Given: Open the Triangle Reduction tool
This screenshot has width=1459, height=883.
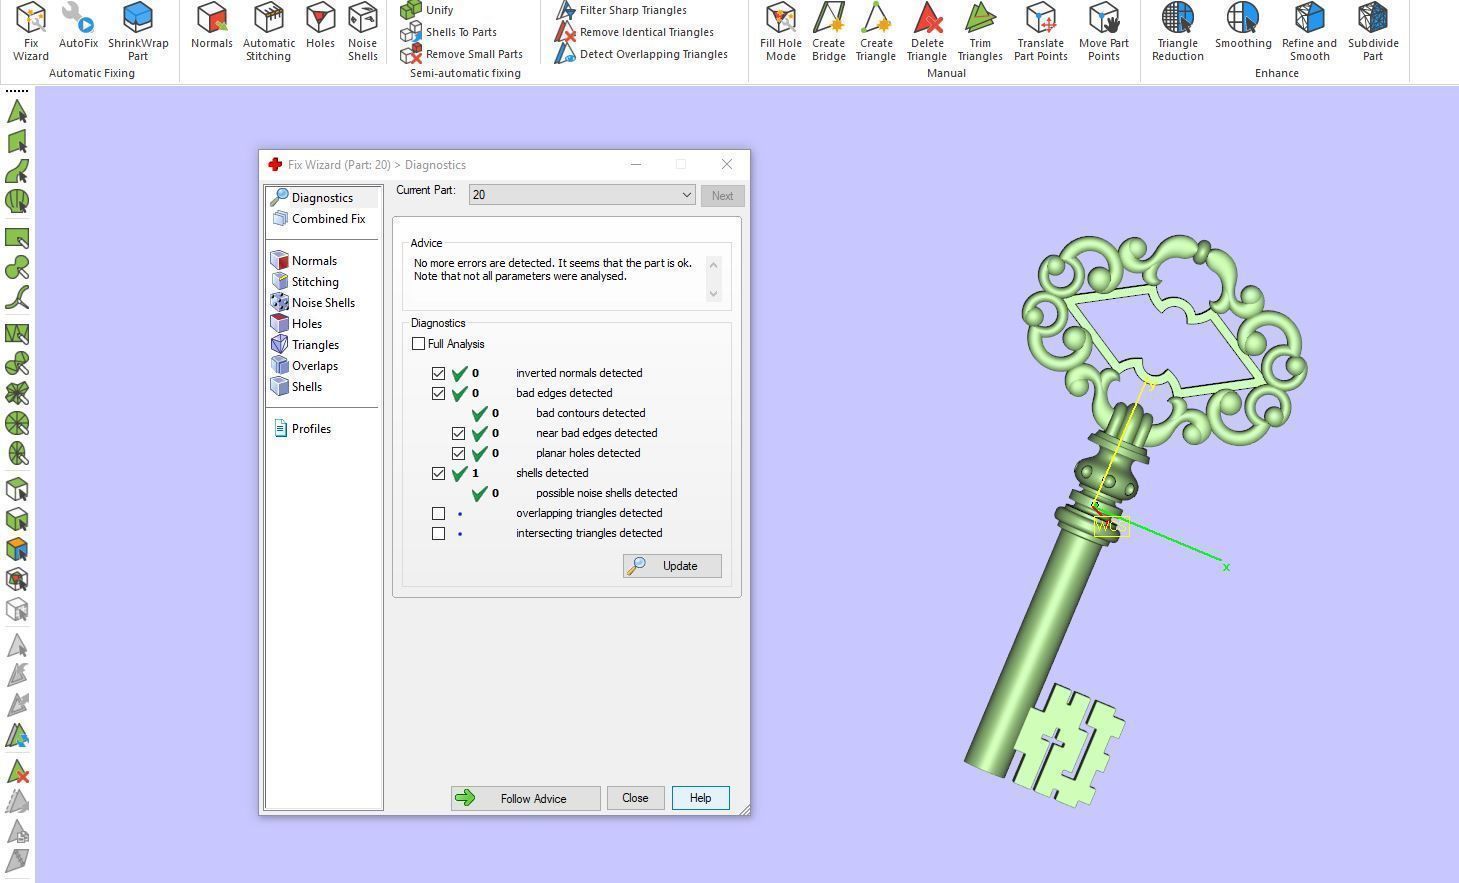Looking at the screenshot, I should [x=1177, y=30].
